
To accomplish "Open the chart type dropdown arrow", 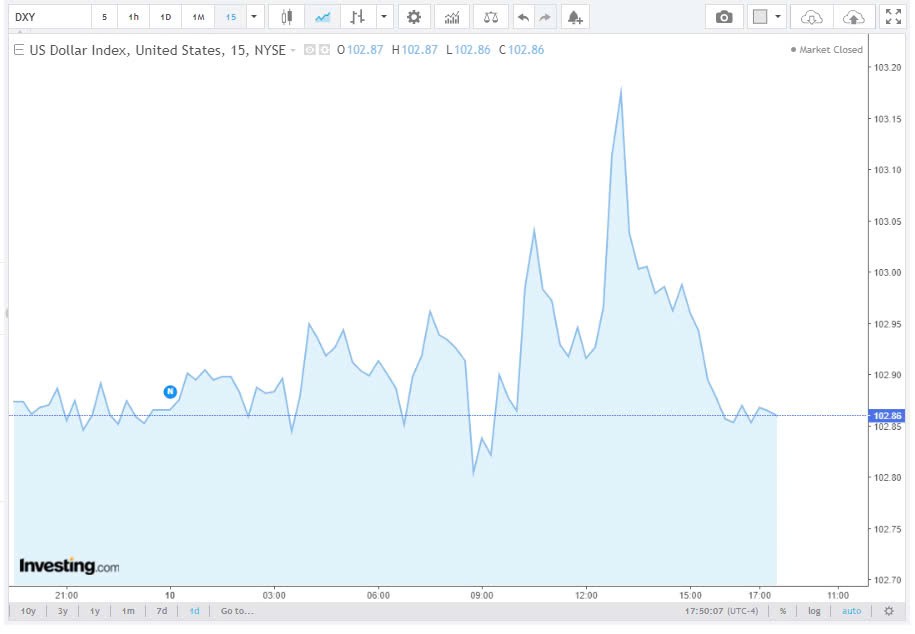I will [x=383, y=16].
